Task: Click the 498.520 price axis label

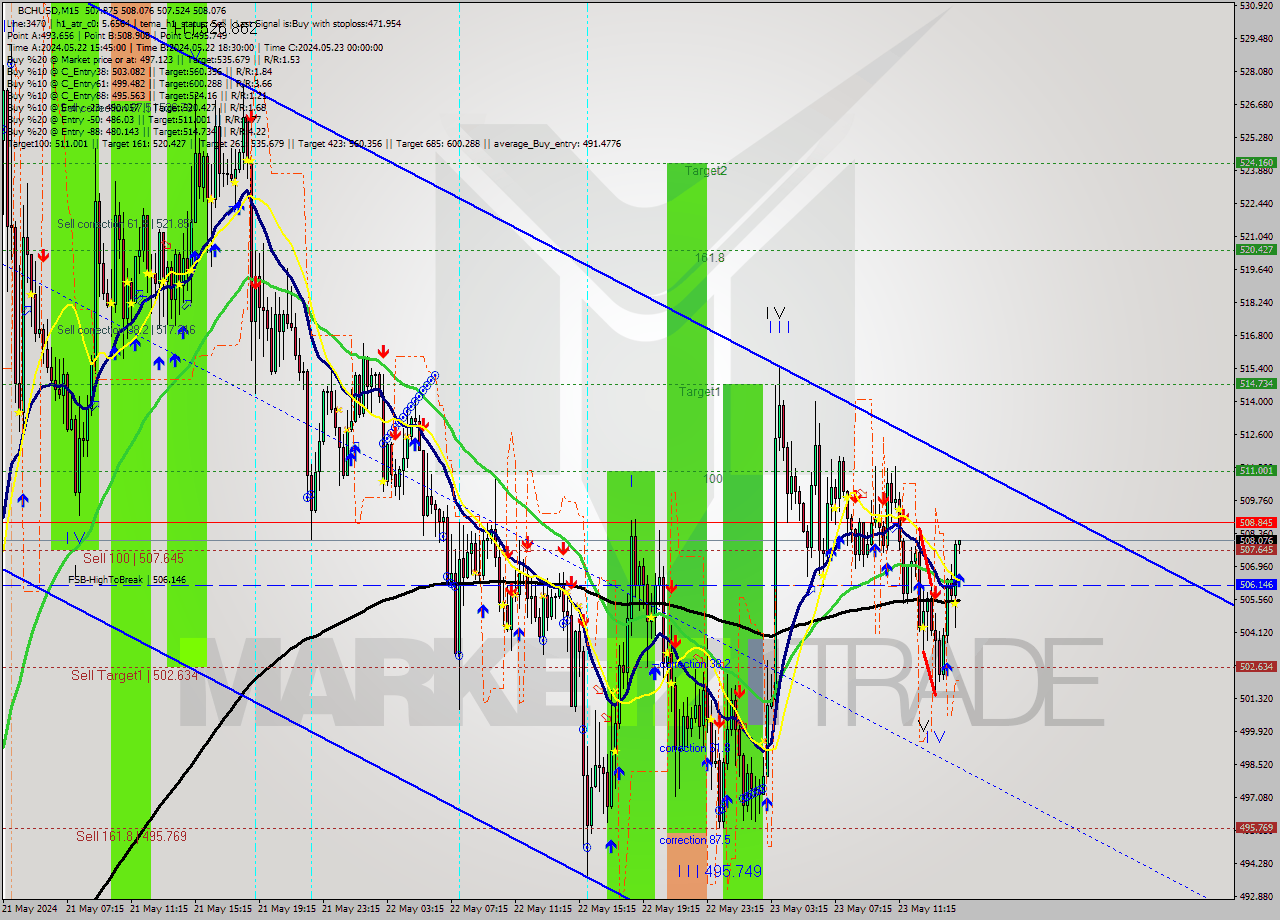Action: [1256, 764]
